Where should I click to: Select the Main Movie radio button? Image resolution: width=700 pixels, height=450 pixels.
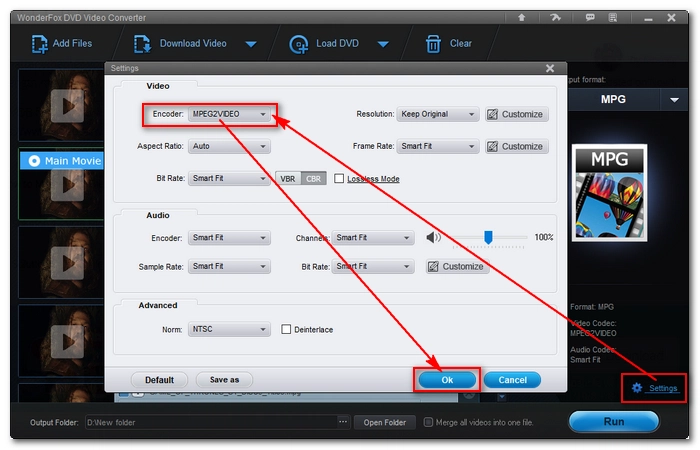(x=34, y=161)
